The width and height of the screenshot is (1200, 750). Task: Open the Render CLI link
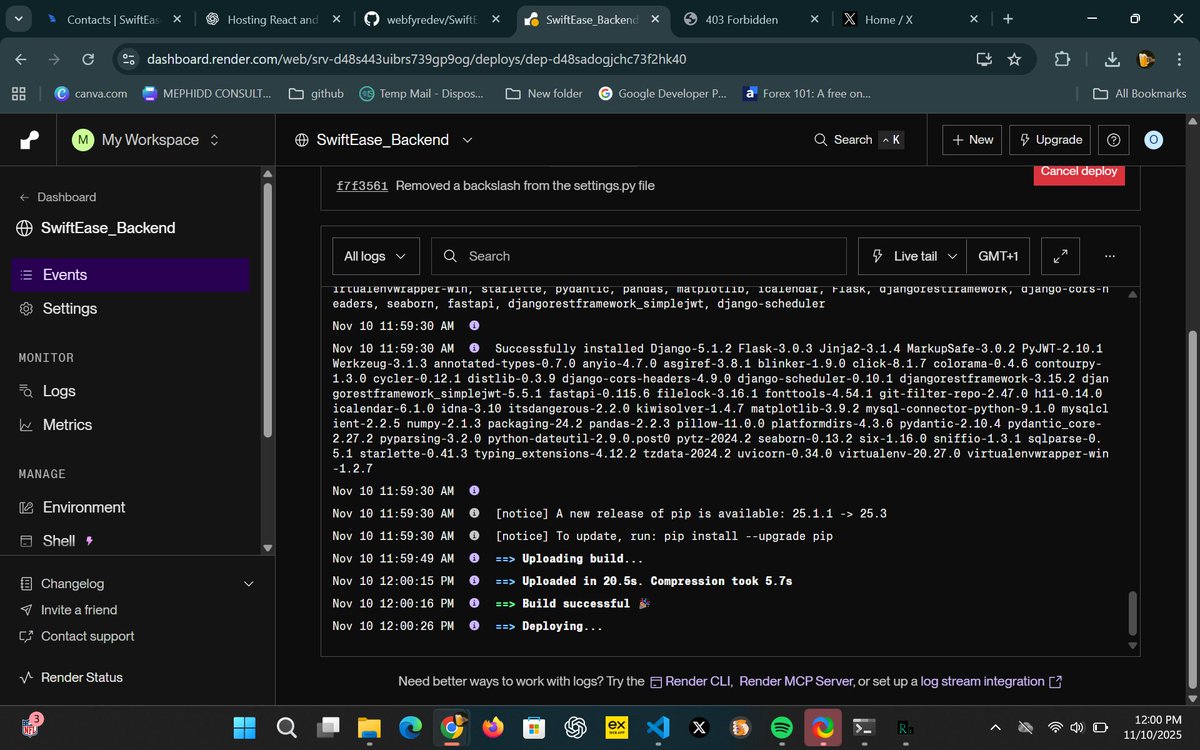[697, 681]
